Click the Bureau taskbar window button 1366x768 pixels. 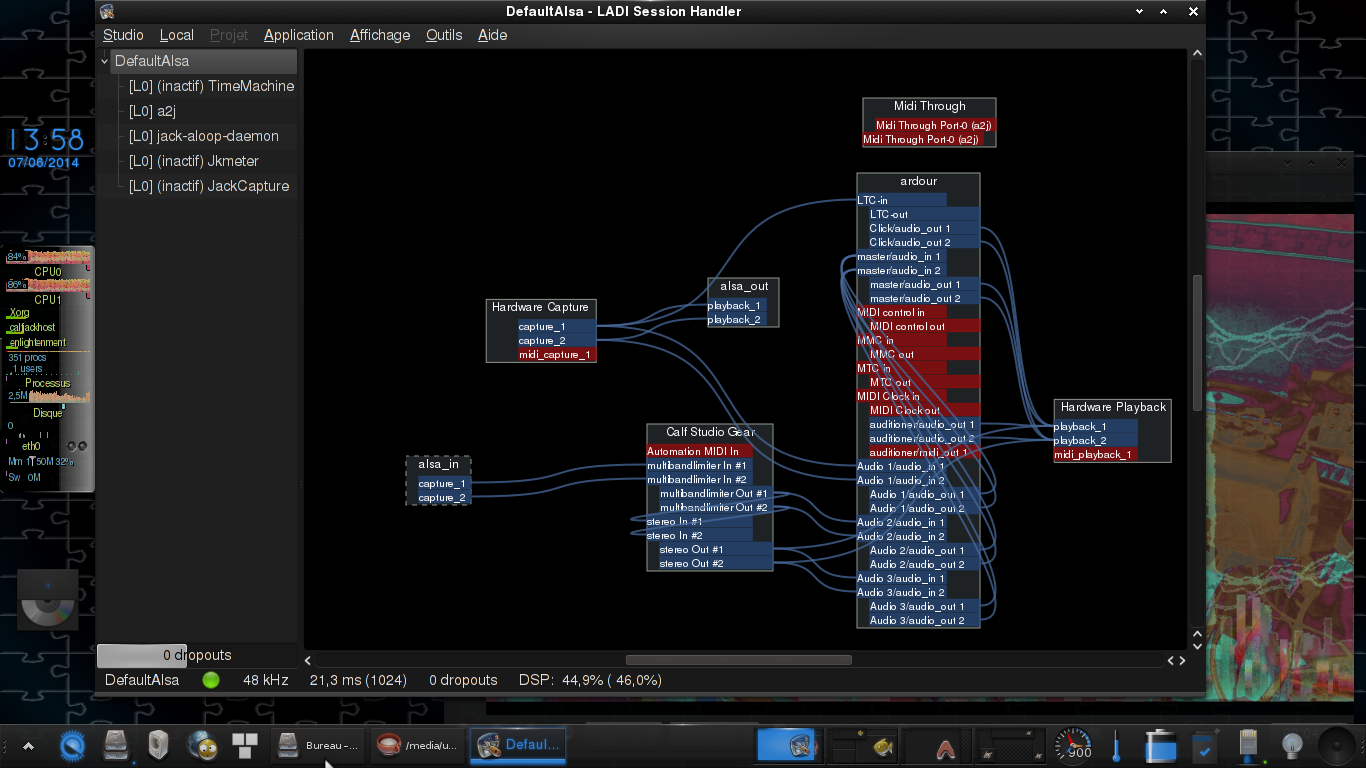click(318, 745)
